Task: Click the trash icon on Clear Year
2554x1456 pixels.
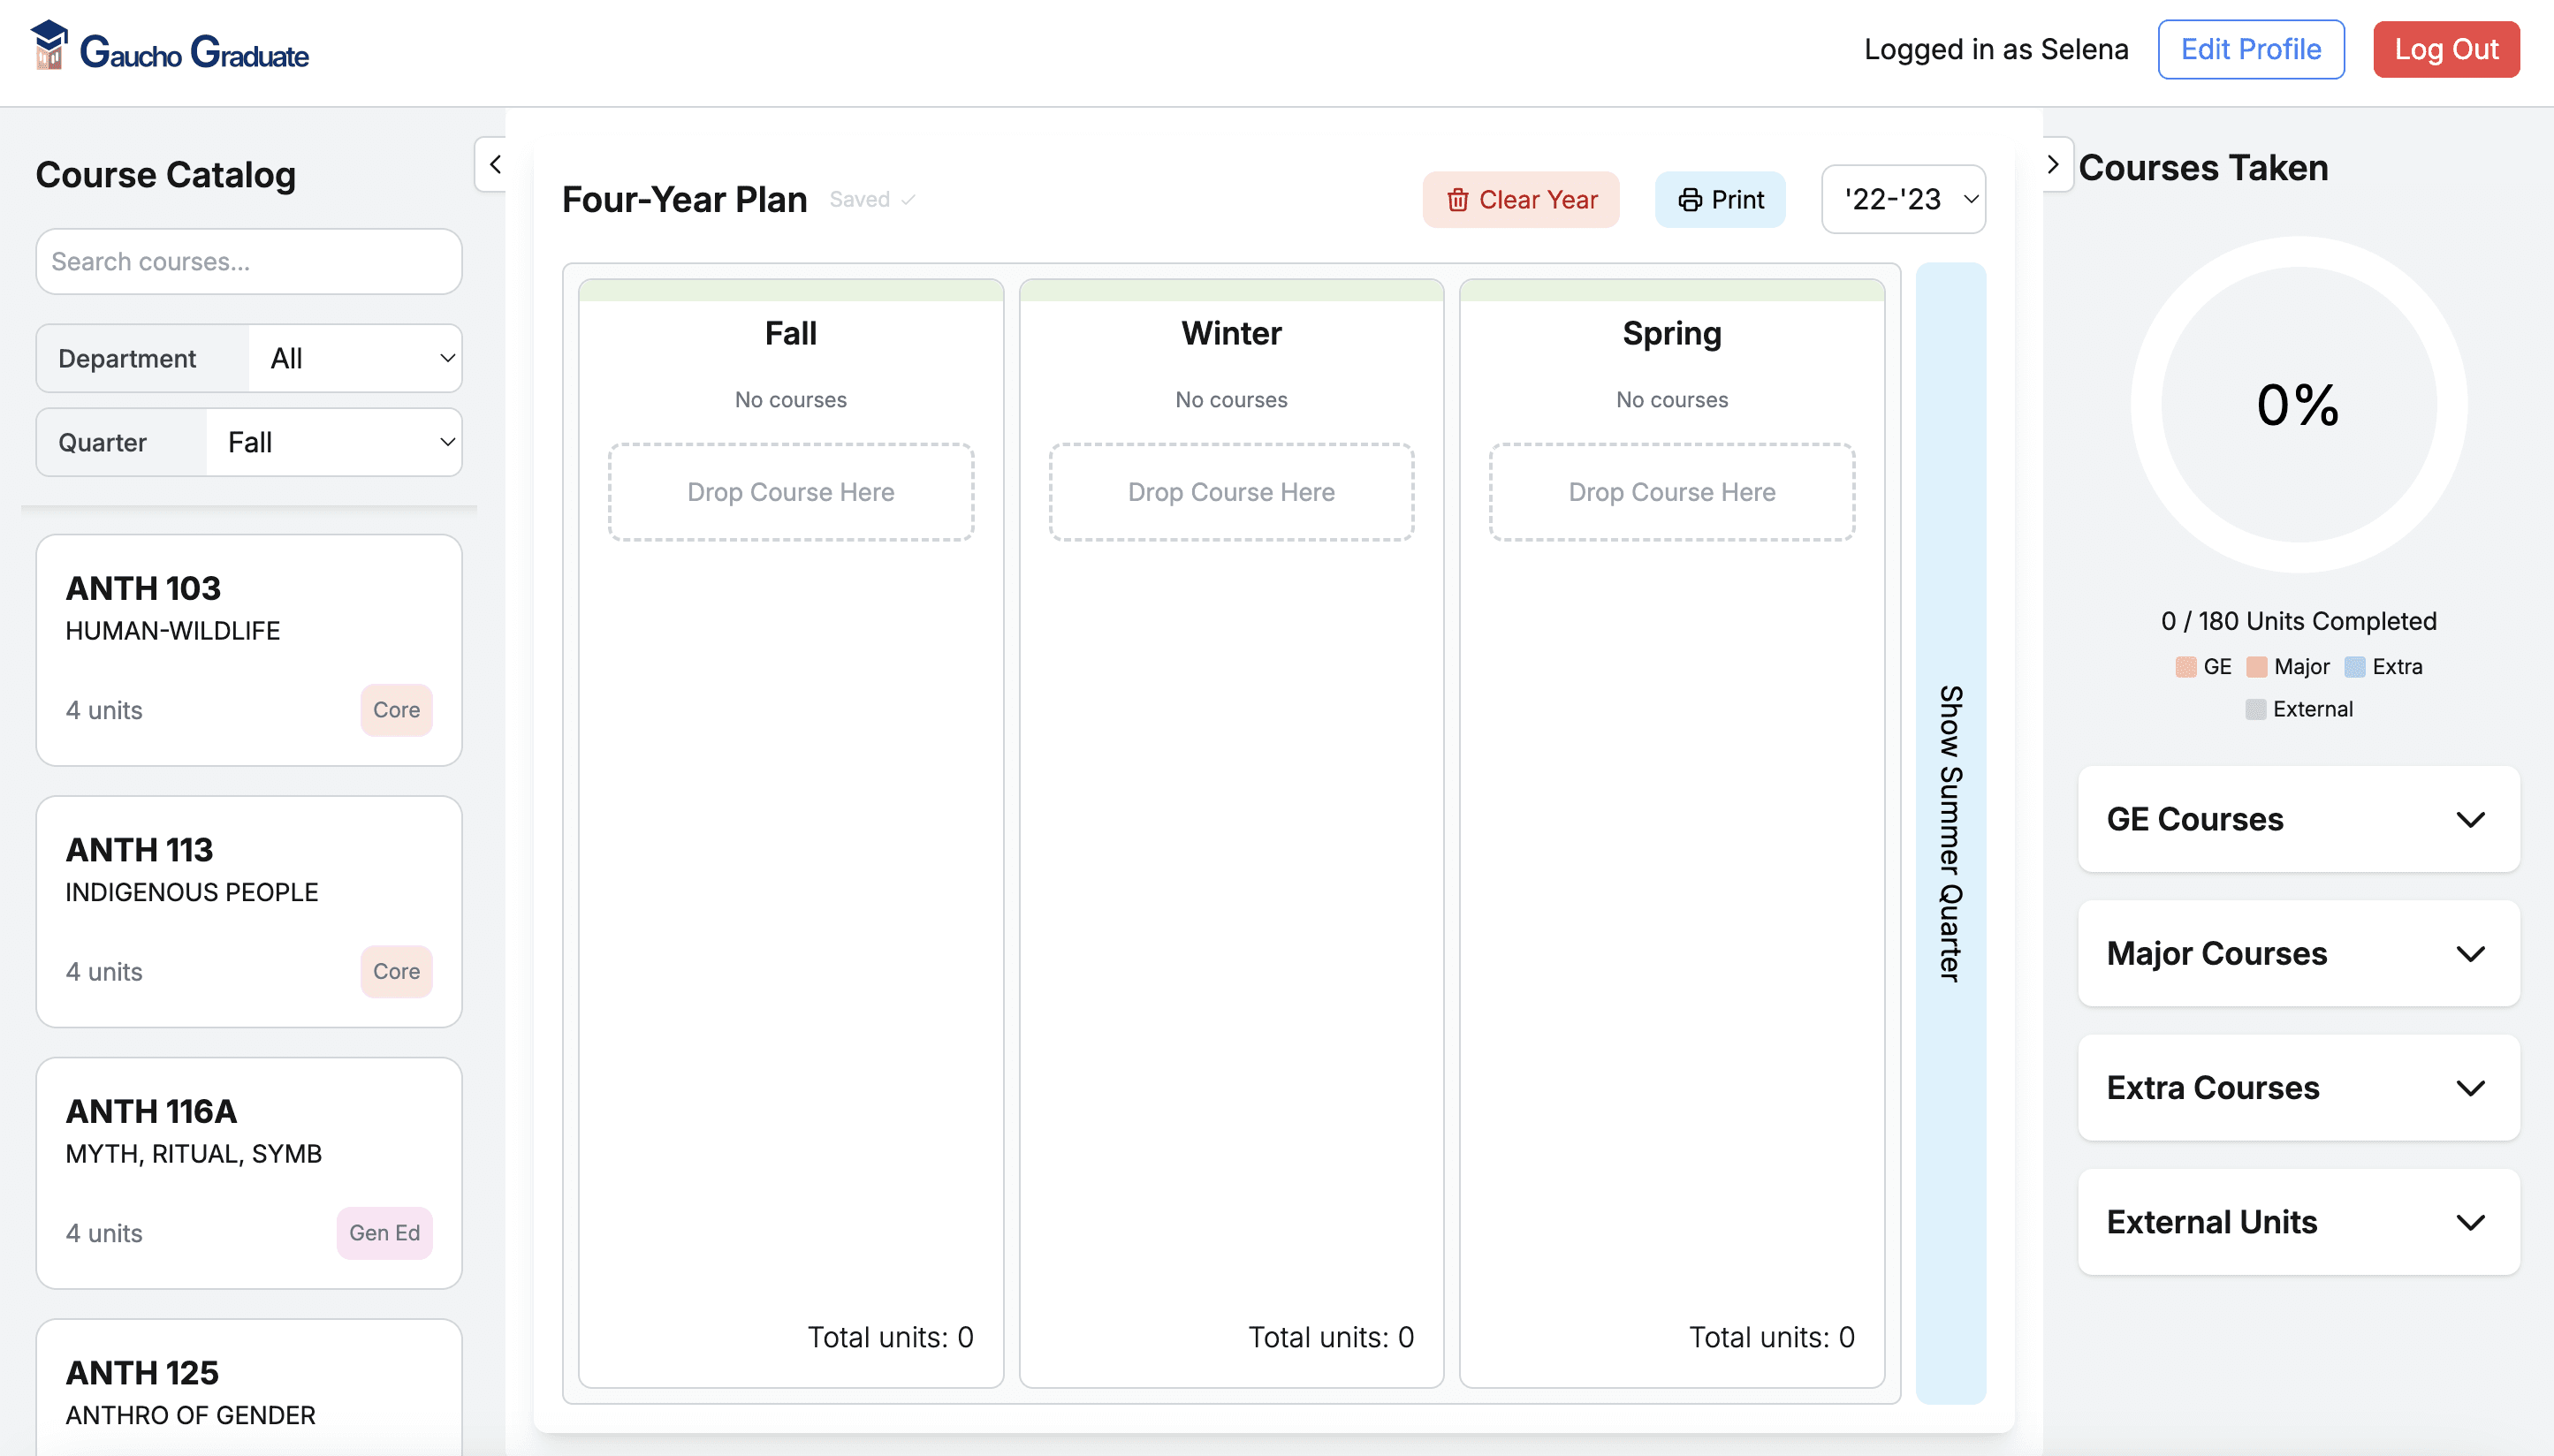Action: (x=1457, y=200)
